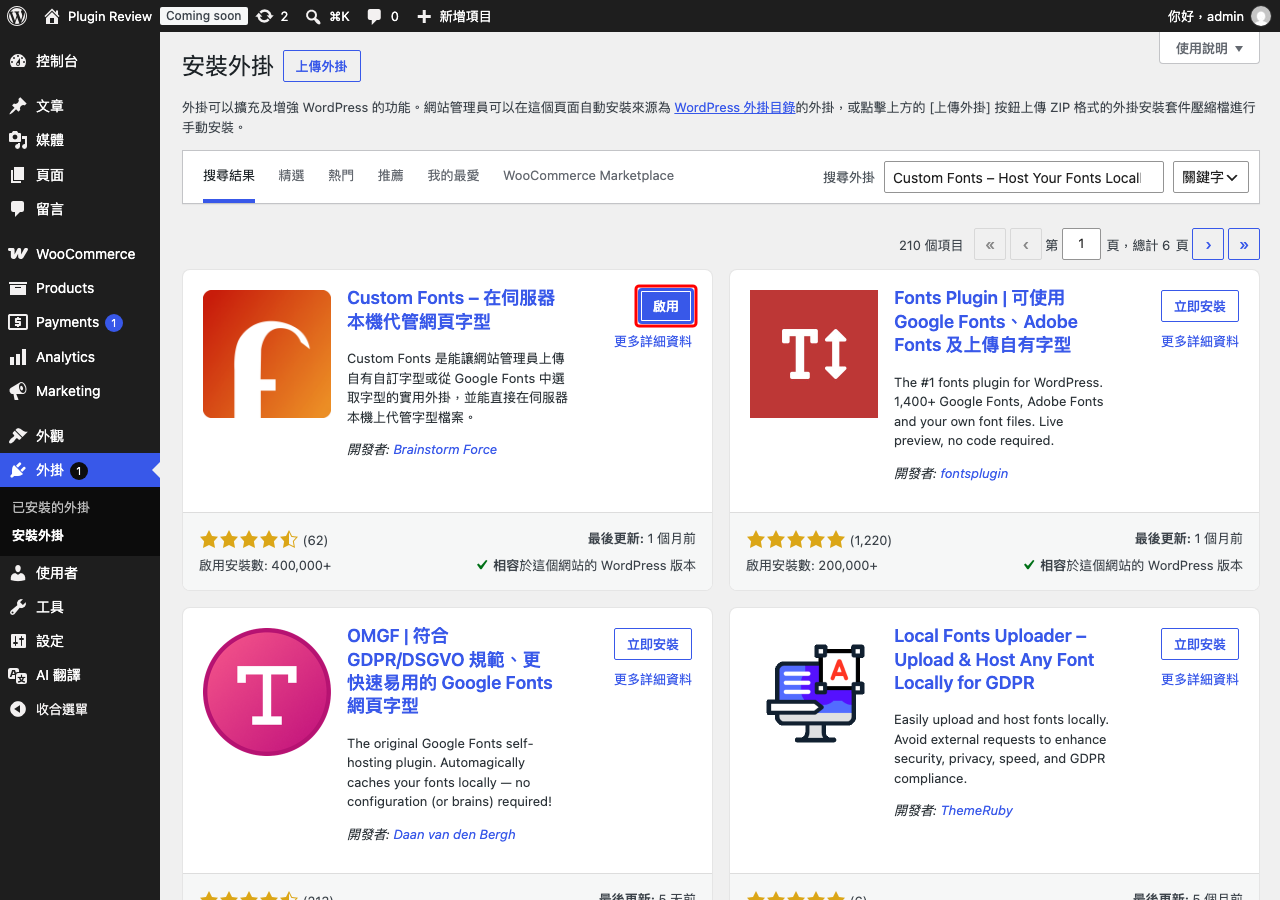Image resolution: width=1280 pixels, height=900 pixels.
Task: Open 新增項目 menu in admin bar
Action: 453,16
